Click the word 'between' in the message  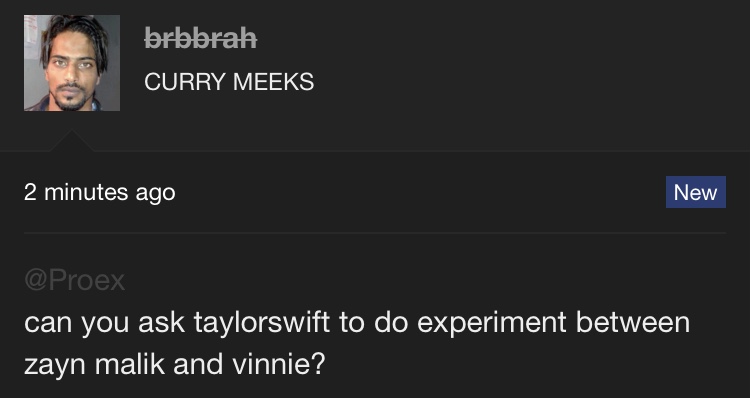pos(633,322)
